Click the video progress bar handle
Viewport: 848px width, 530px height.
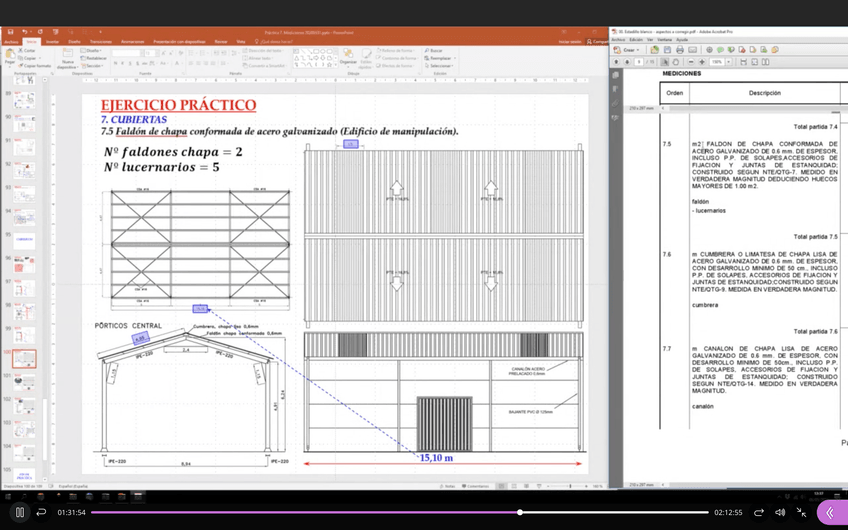click(x=519, y=512)
